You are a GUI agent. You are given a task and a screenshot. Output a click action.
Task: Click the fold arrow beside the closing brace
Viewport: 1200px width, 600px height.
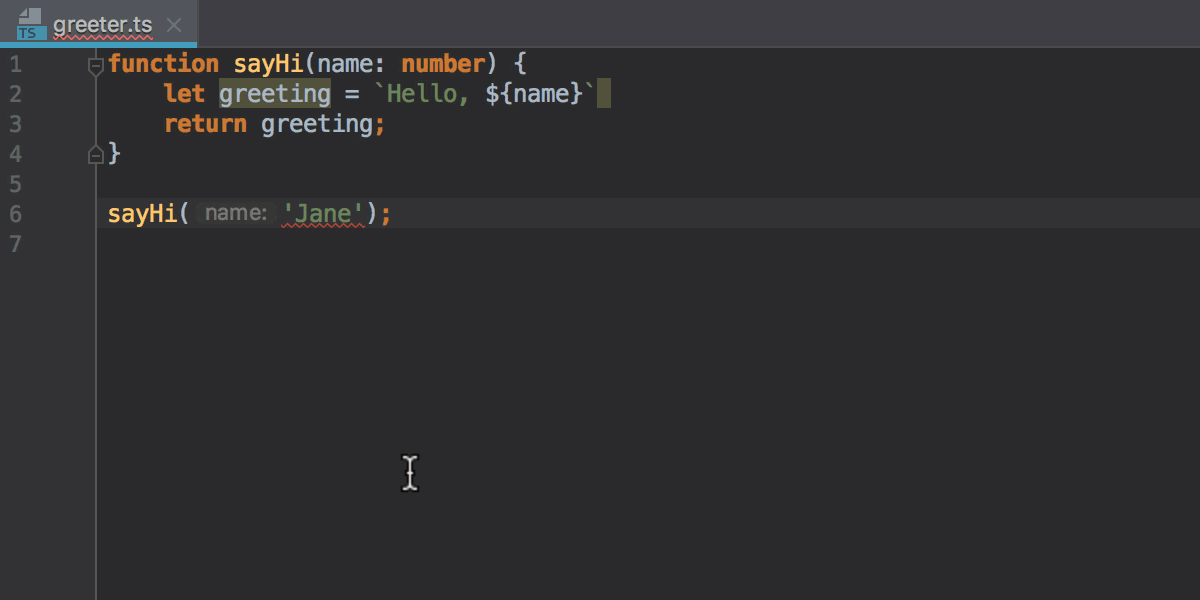pos(95,153)
